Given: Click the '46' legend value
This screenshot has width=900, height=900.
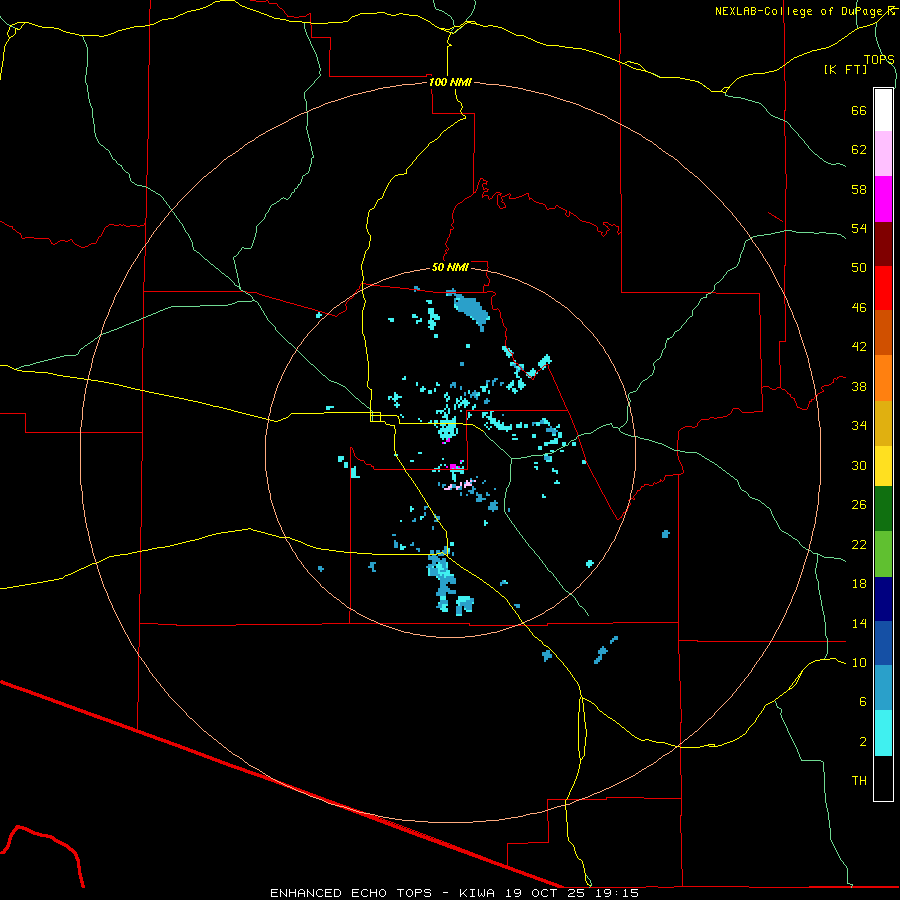Looking at the screenshot, I should (859, 308).
